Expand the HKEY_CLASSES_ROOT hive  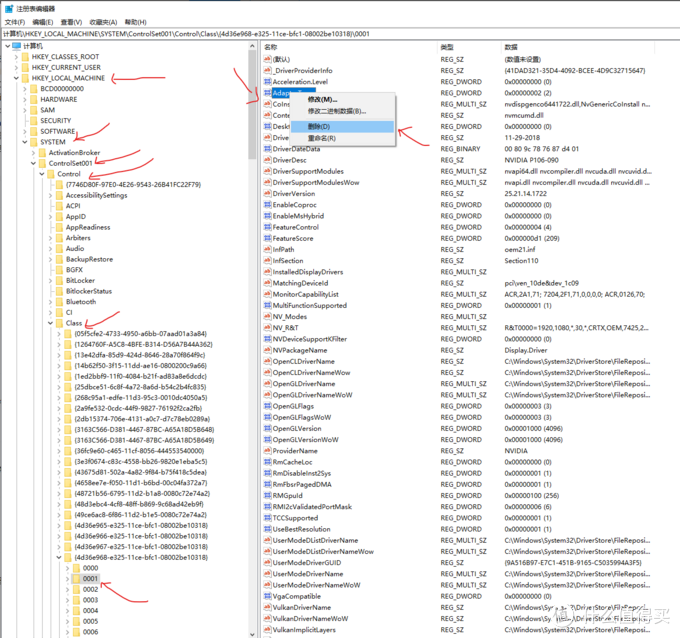[16, 57]
